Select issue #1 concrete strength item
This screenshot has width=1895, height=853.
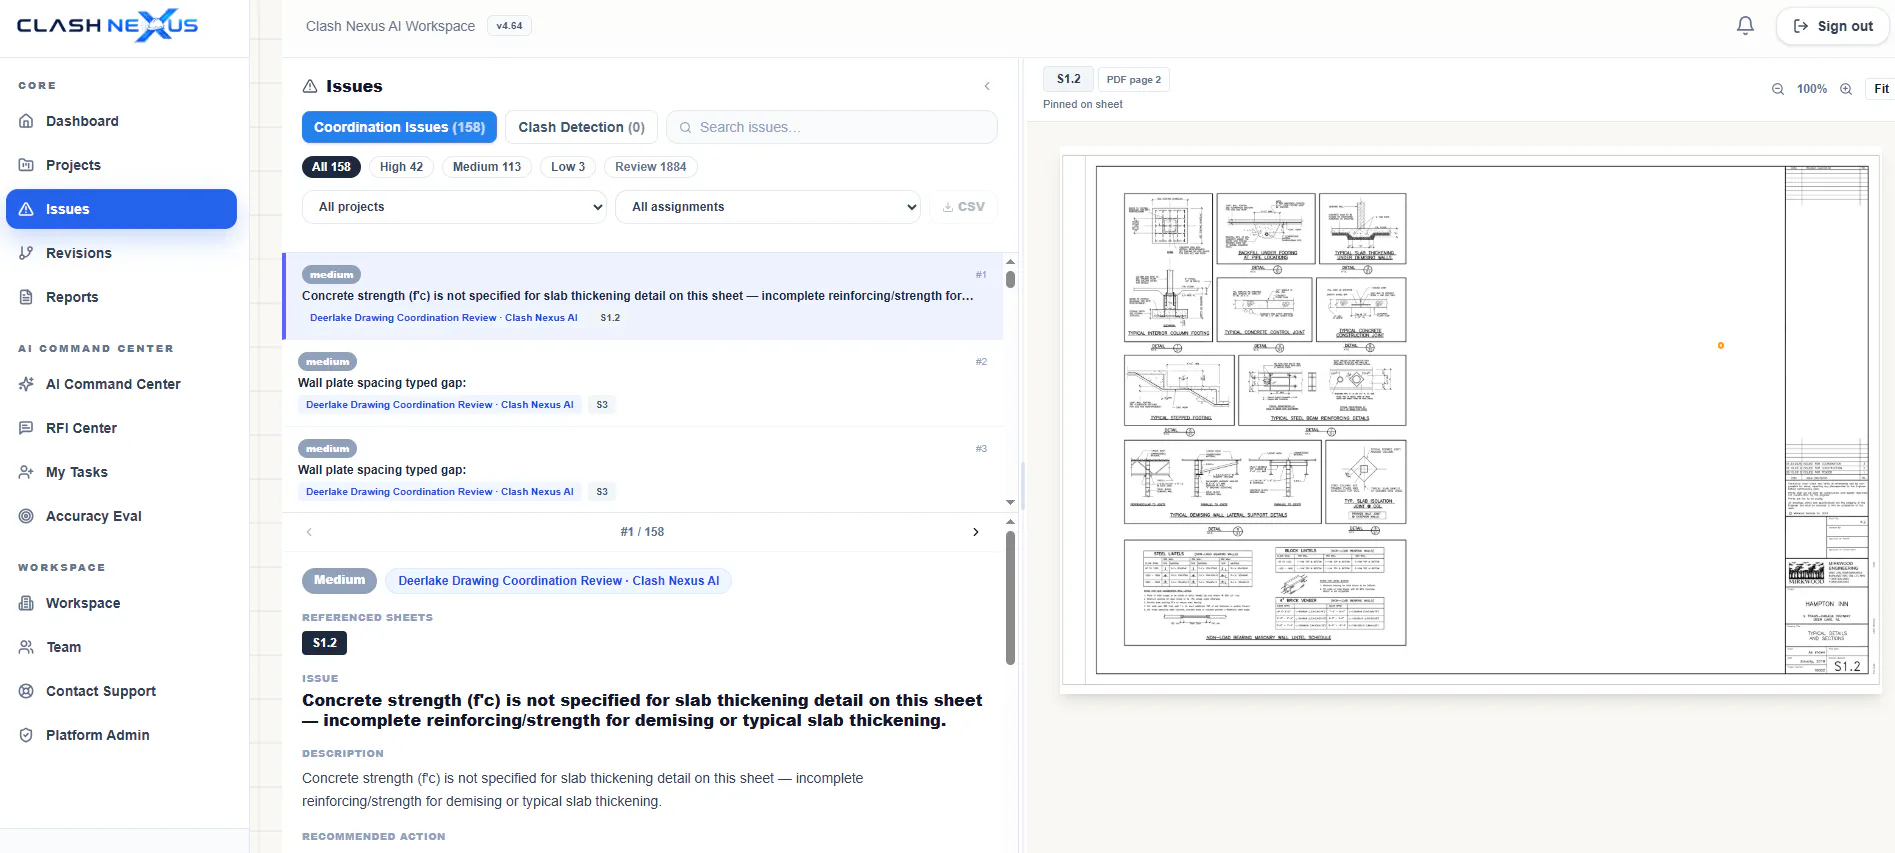point(643,296)
